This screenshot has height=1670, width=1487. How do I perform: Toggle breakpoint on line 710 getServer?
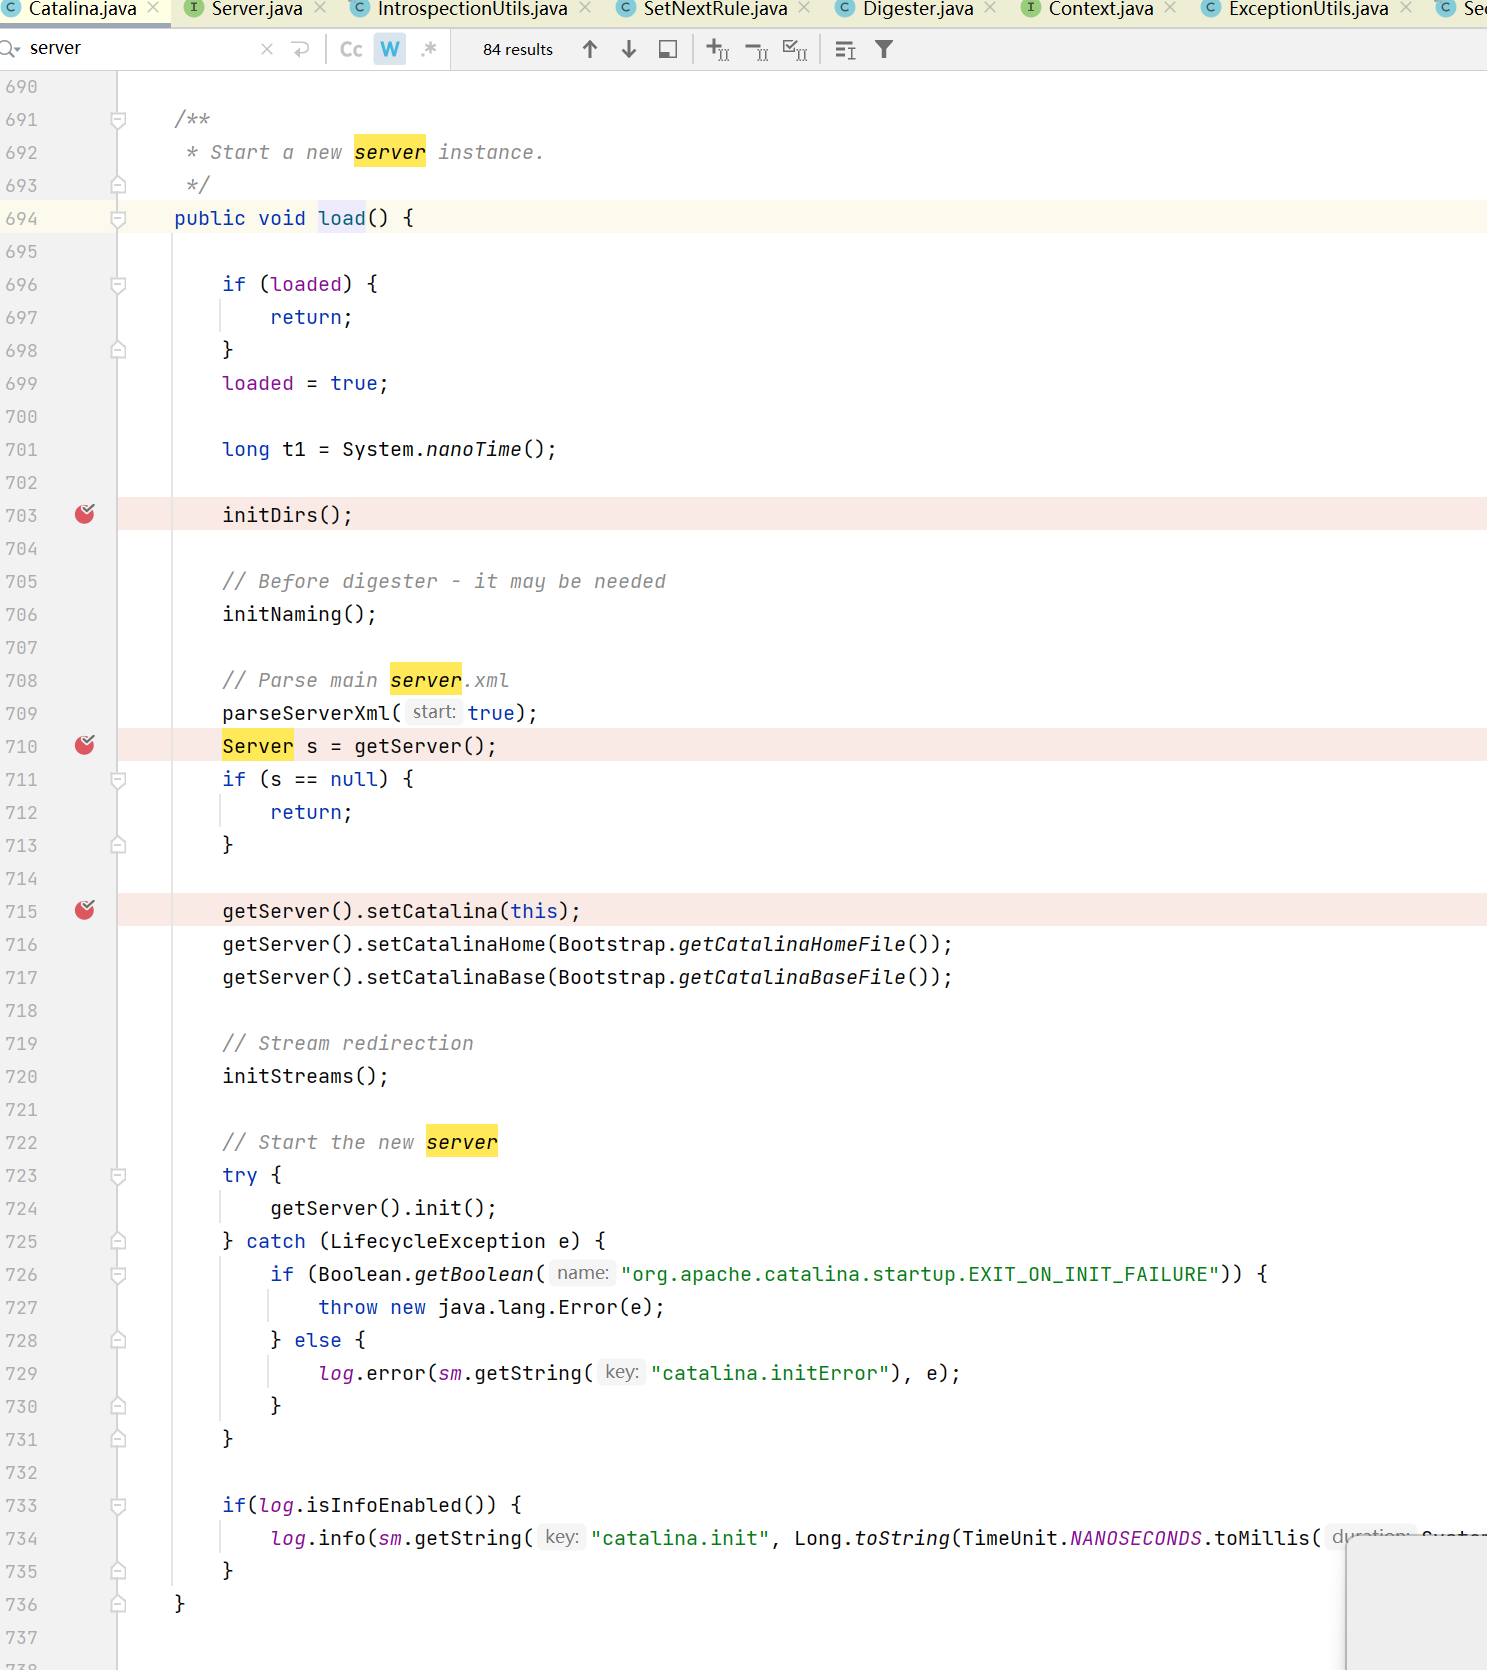coord(85,745)
